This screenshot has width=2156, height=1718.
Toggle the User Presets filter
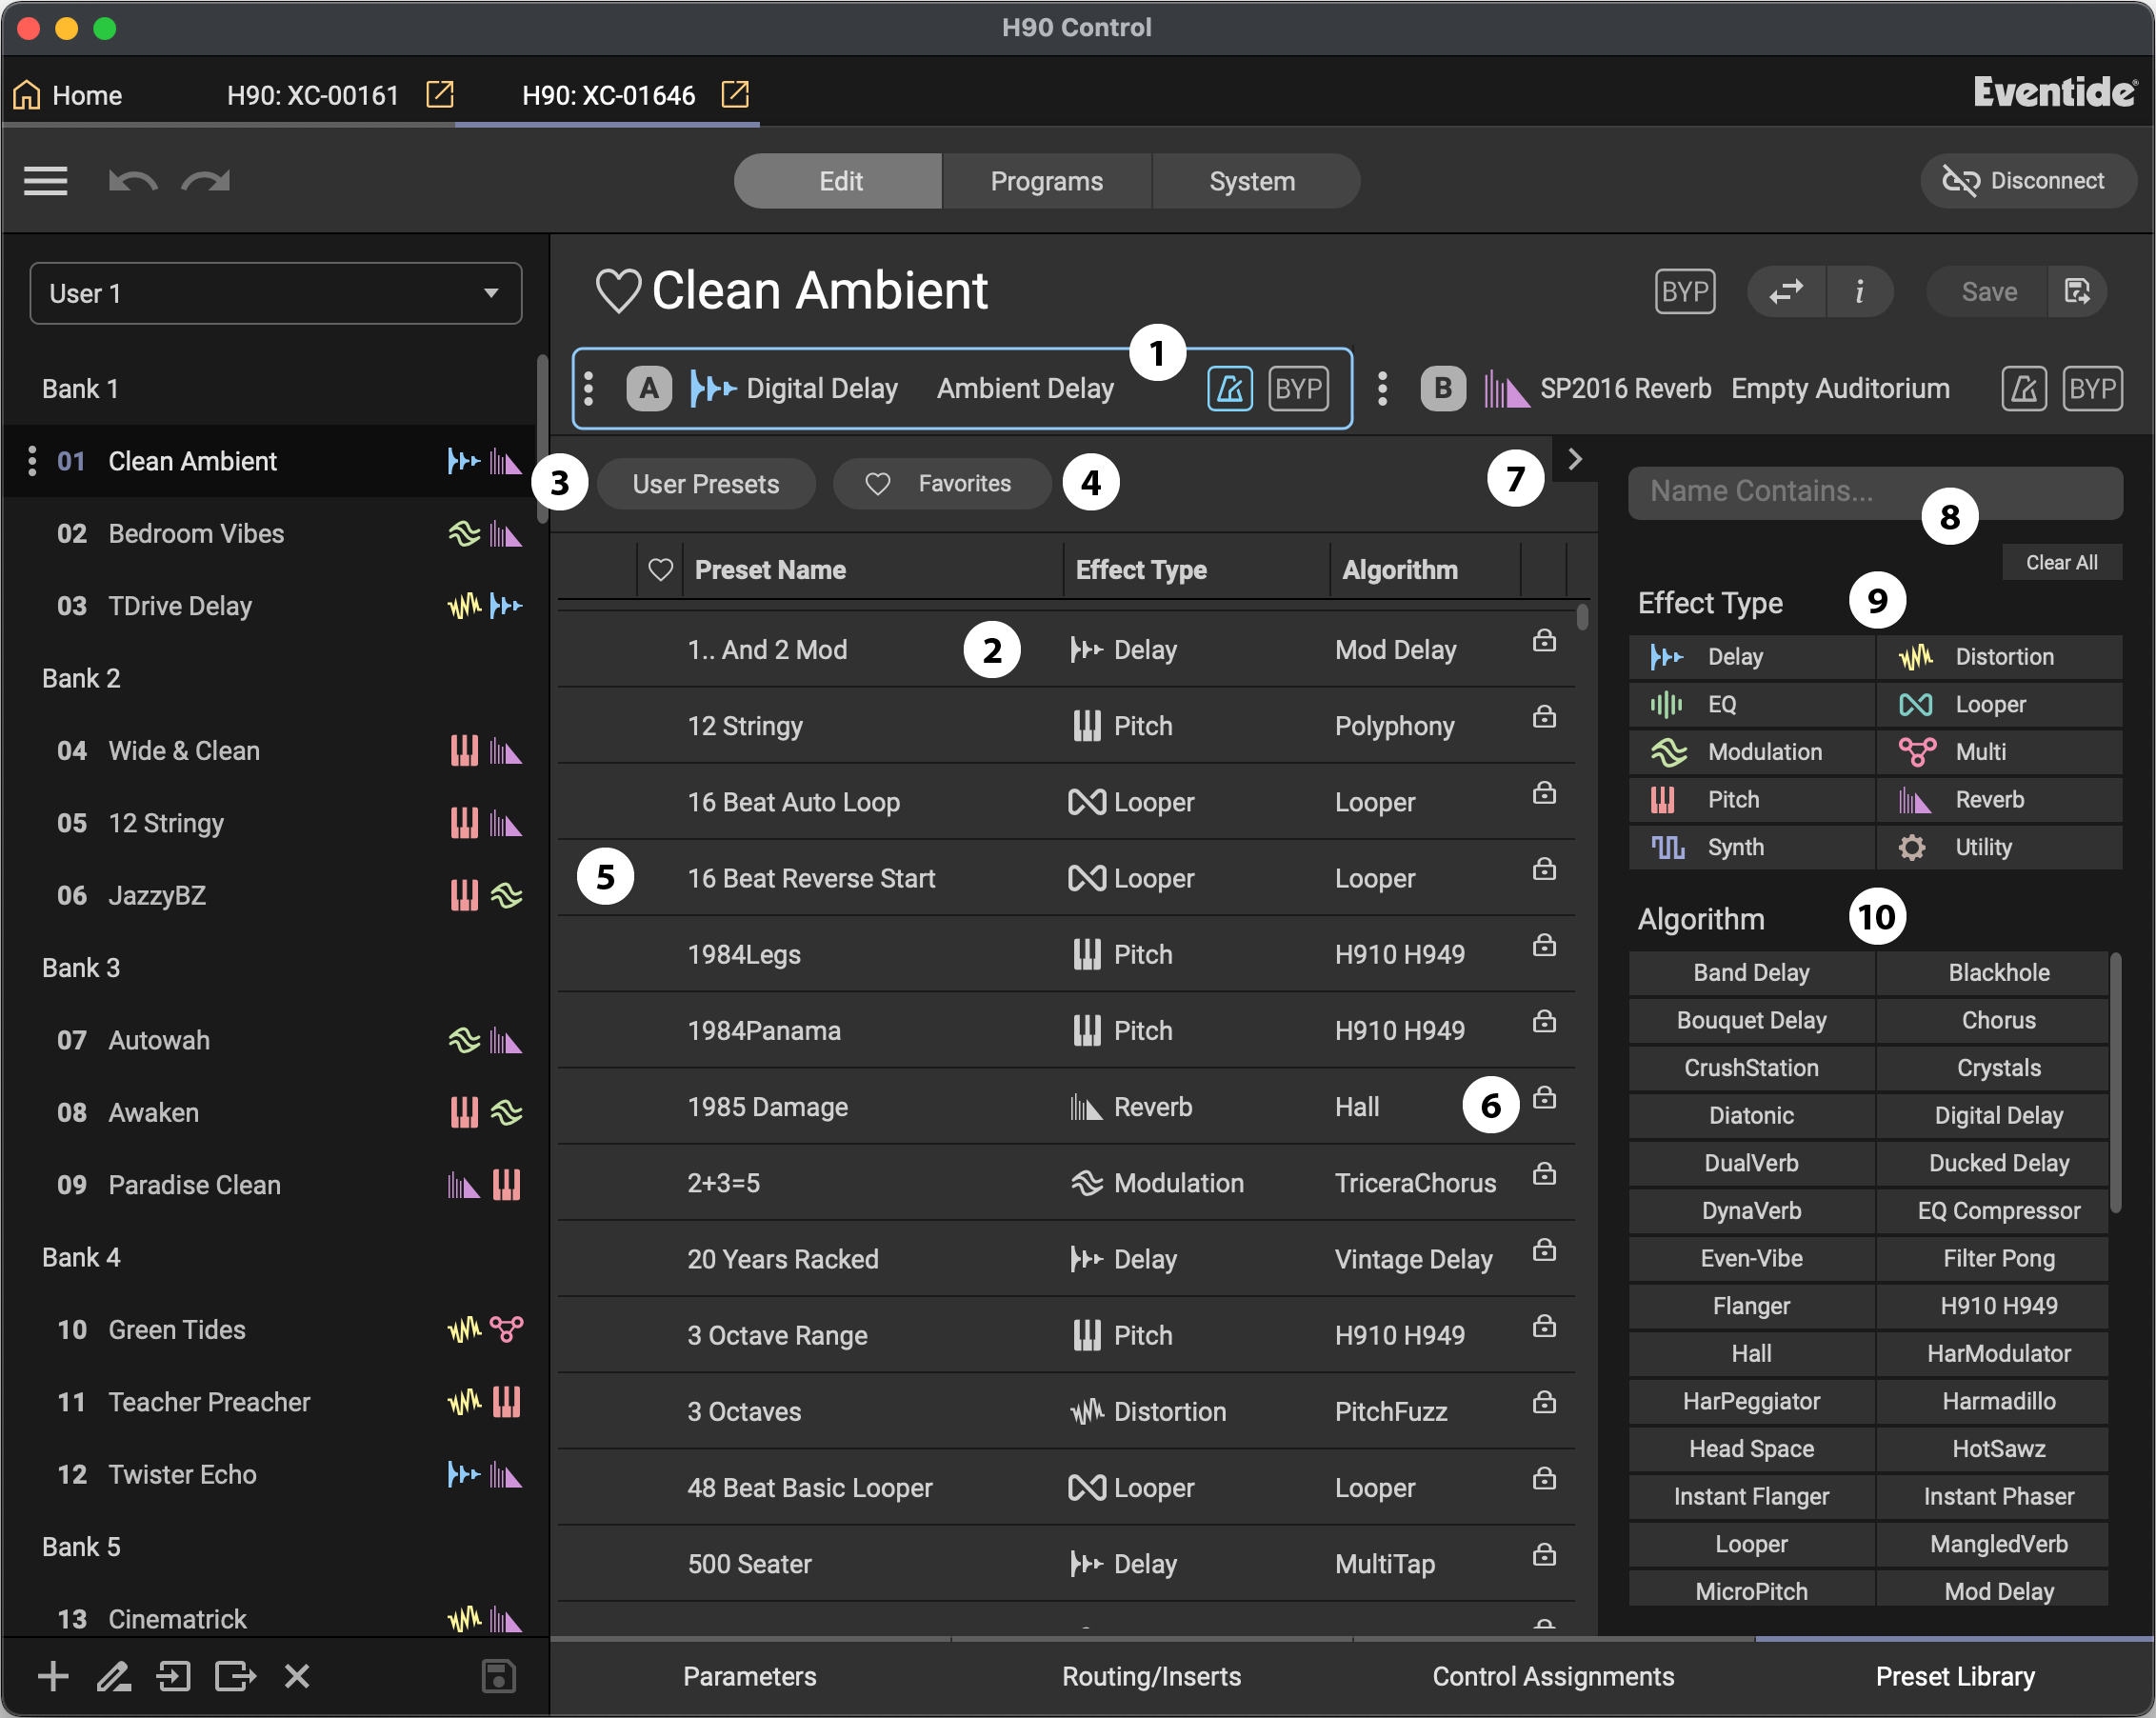(x=705, y=484)
